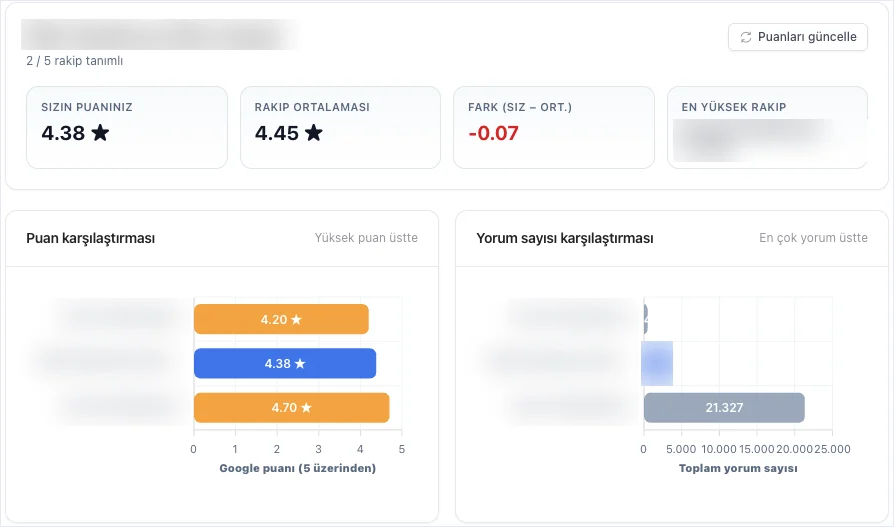Select the orange 4.70 rating bar
This screenshot has height=527, width=894.
click(x=291, y=408)
